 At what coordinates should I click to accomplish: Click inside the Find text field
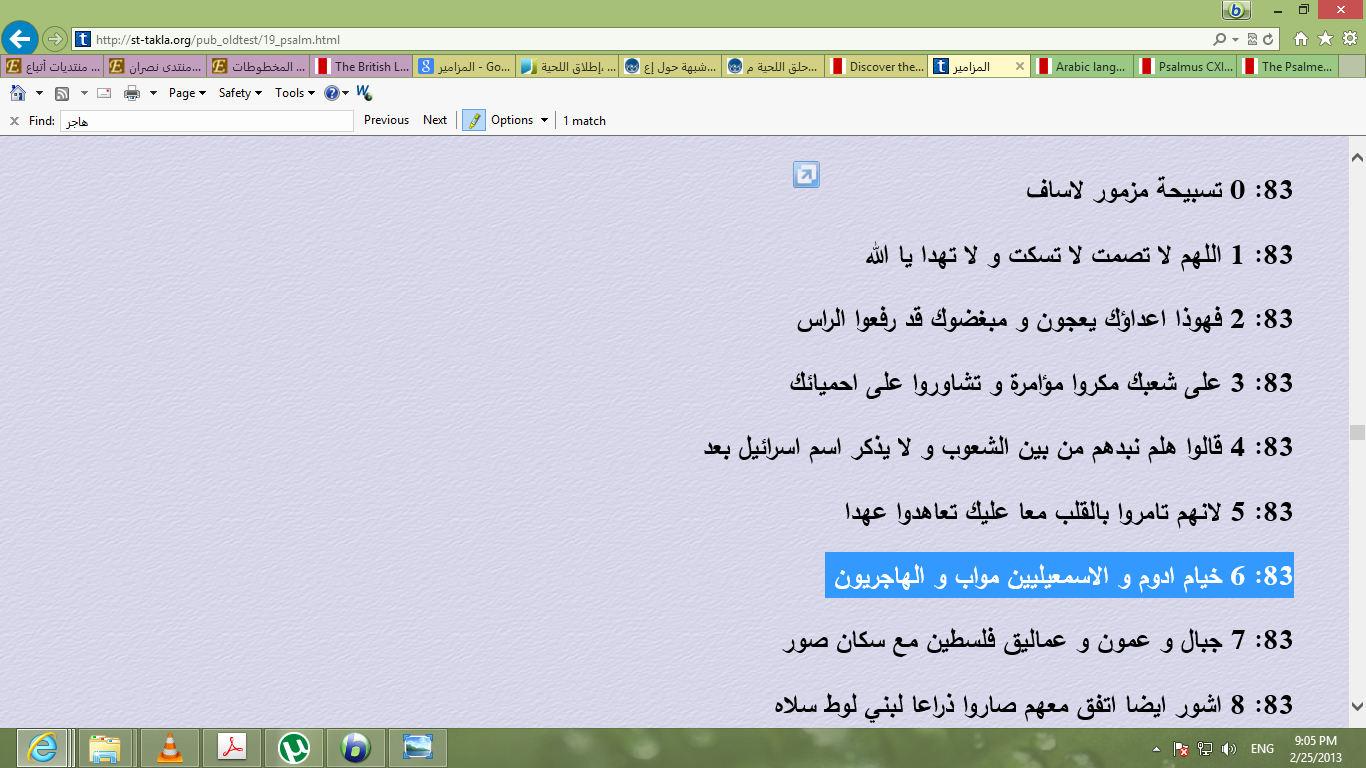click(206, 121)
